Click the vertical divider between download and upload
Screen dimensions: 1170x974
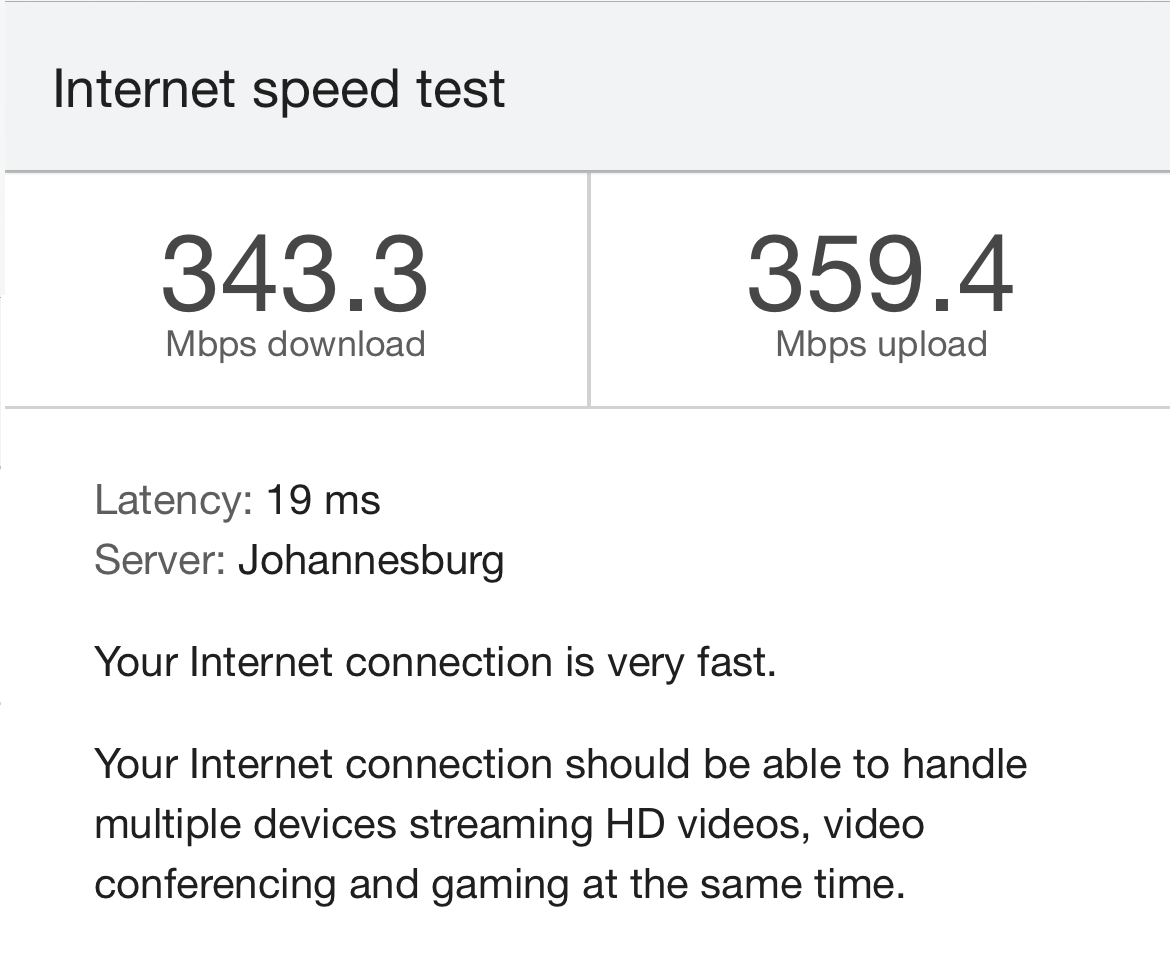coord(589,290)
